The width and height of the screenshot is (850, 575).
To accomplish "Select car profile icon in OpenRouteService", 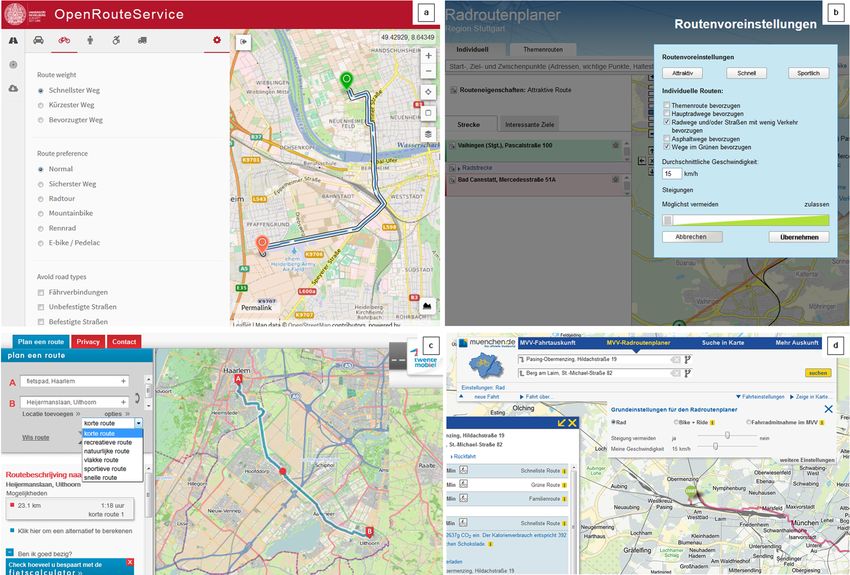I will click(38, 40).
